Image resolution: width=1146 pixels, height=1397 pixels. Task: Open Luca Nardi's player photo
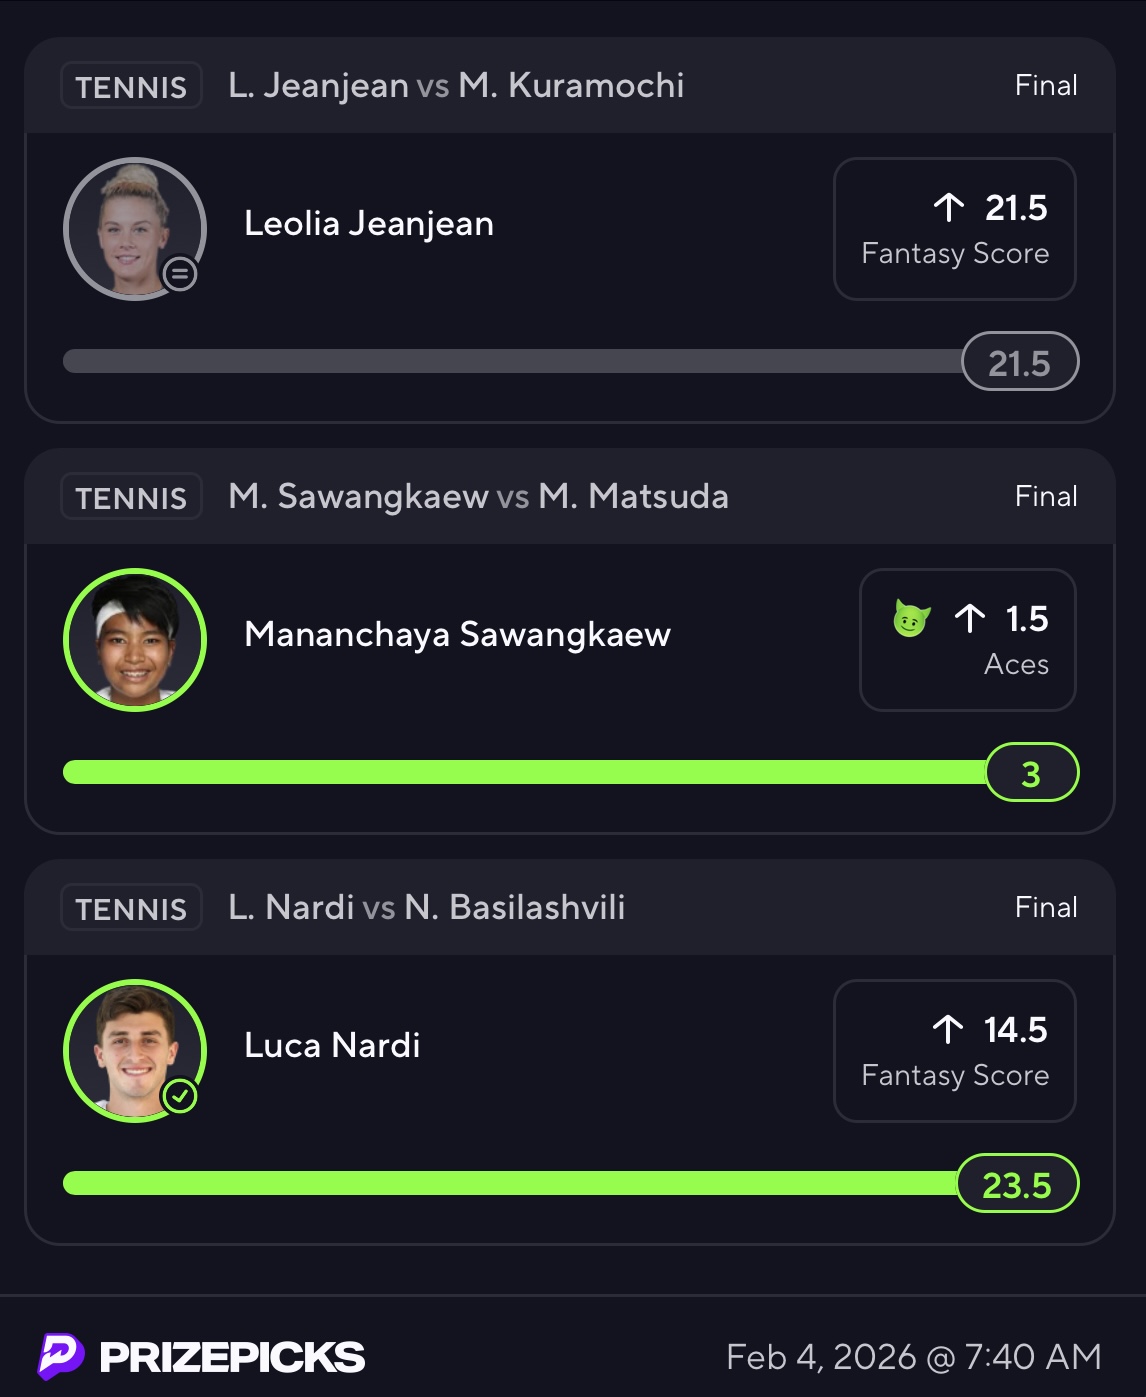(x=134, y=1050)
